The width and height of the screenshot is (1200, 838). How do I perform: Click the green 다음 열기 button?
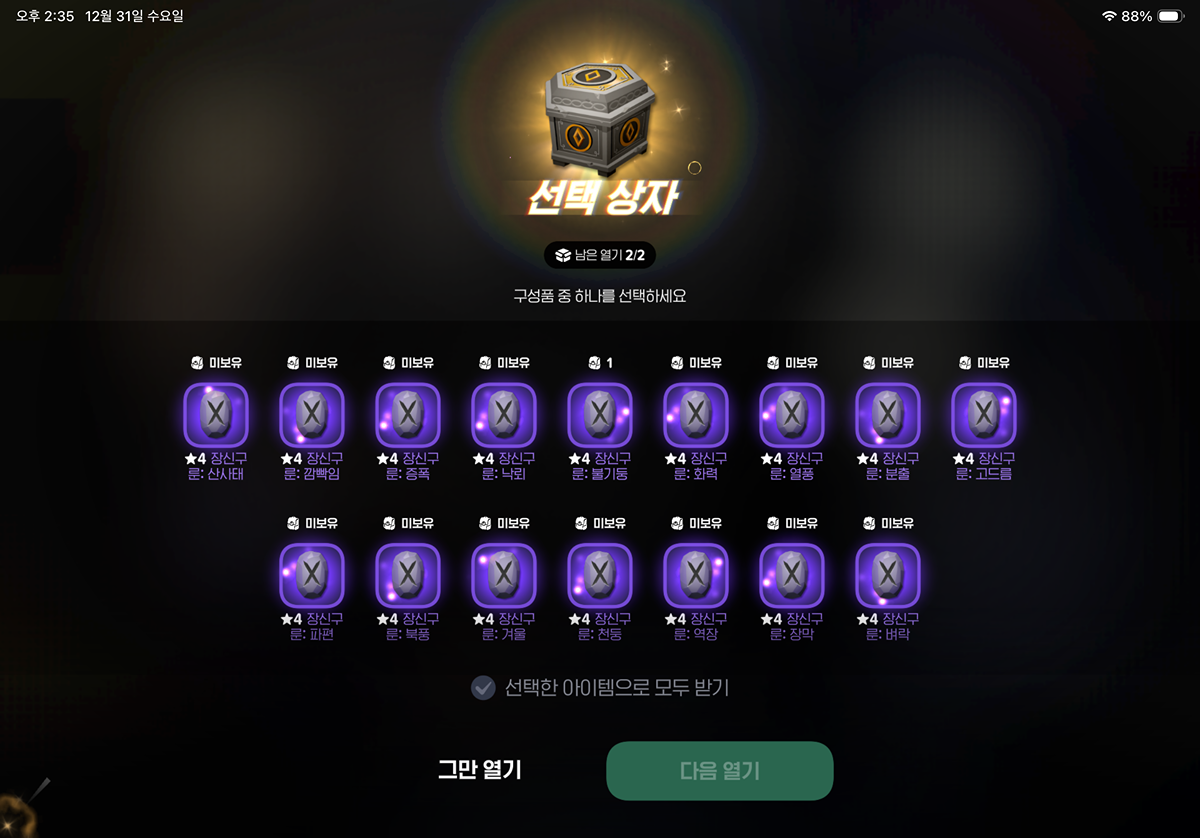pos(720,771)
